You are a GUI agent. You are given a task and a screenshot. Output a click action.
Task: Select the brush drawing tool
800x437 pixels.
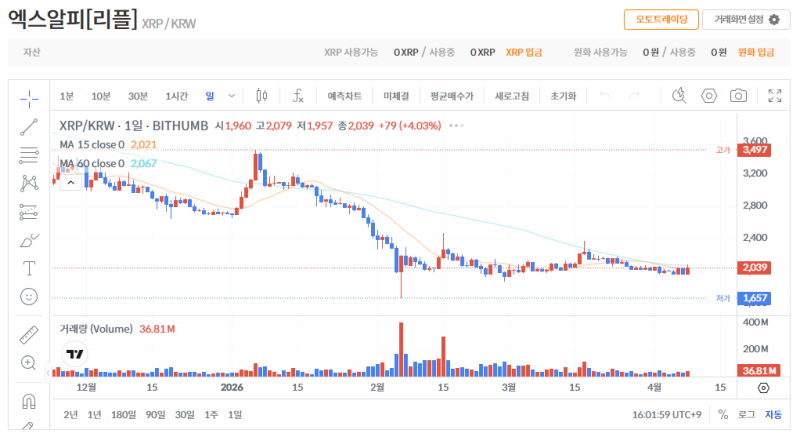29,240
